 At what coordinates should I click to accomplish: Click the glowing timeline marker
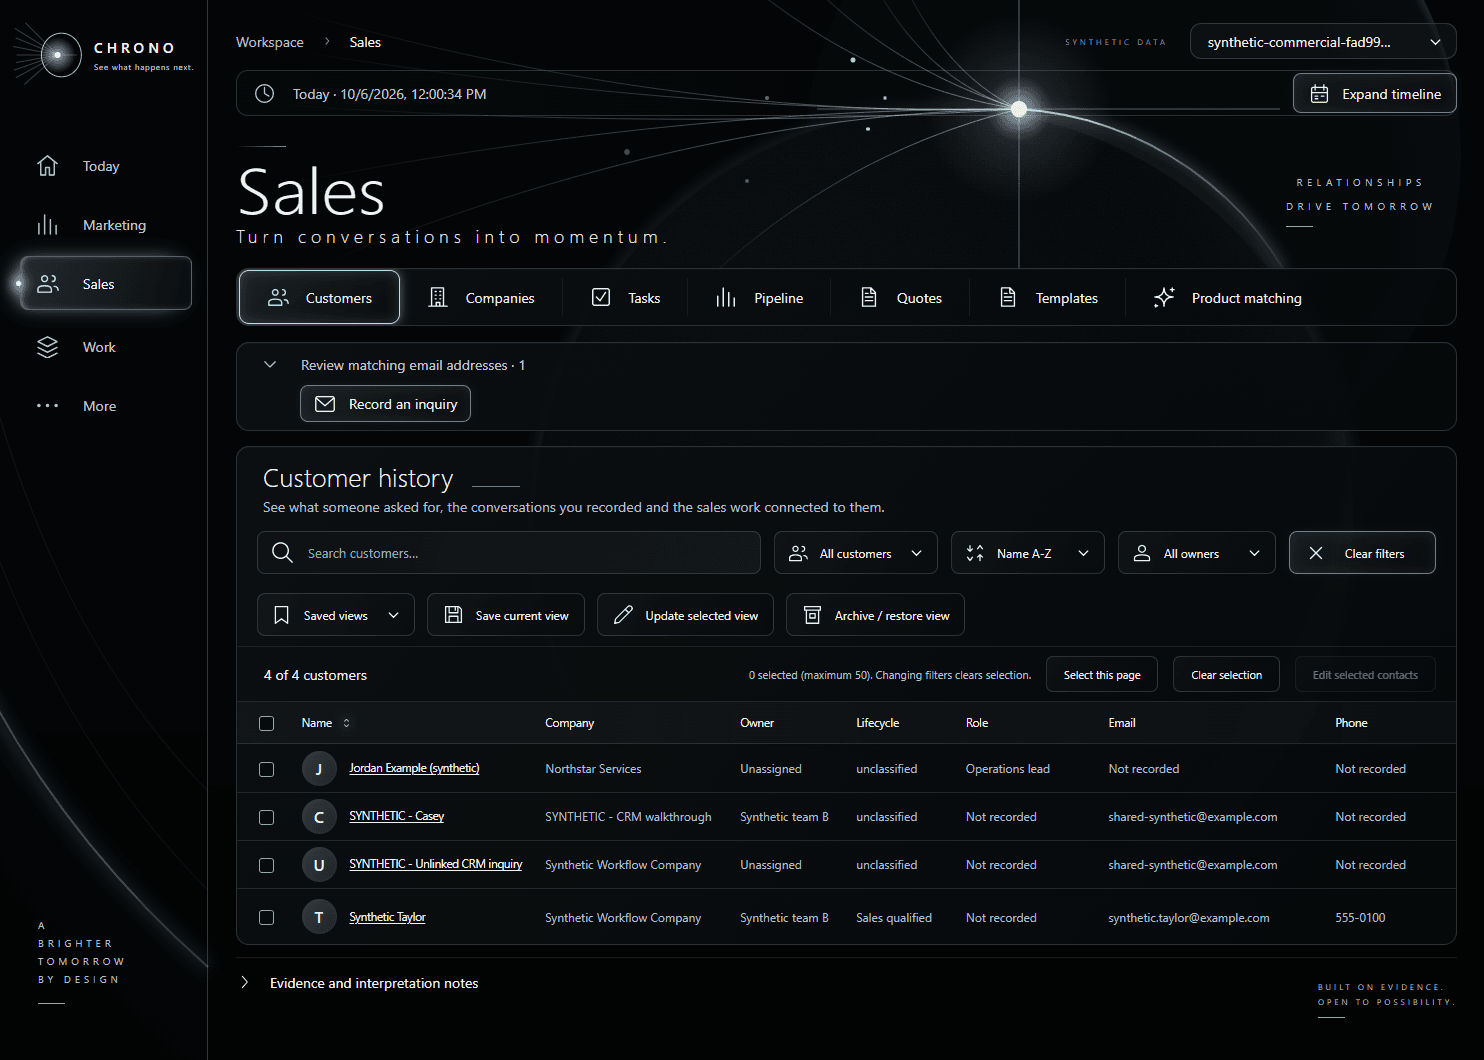(1019, 109)
